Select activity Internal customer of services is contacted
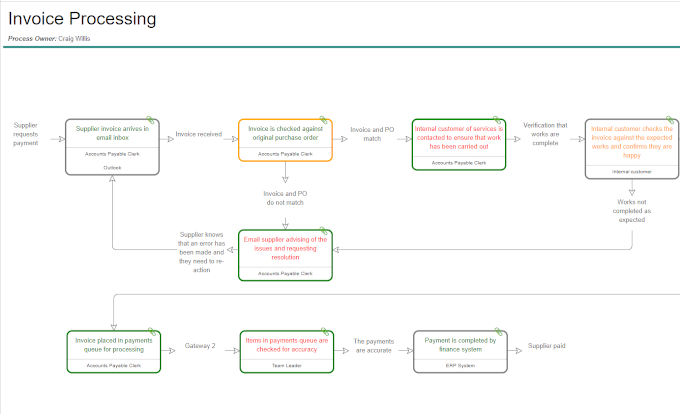 coord(459,144)
